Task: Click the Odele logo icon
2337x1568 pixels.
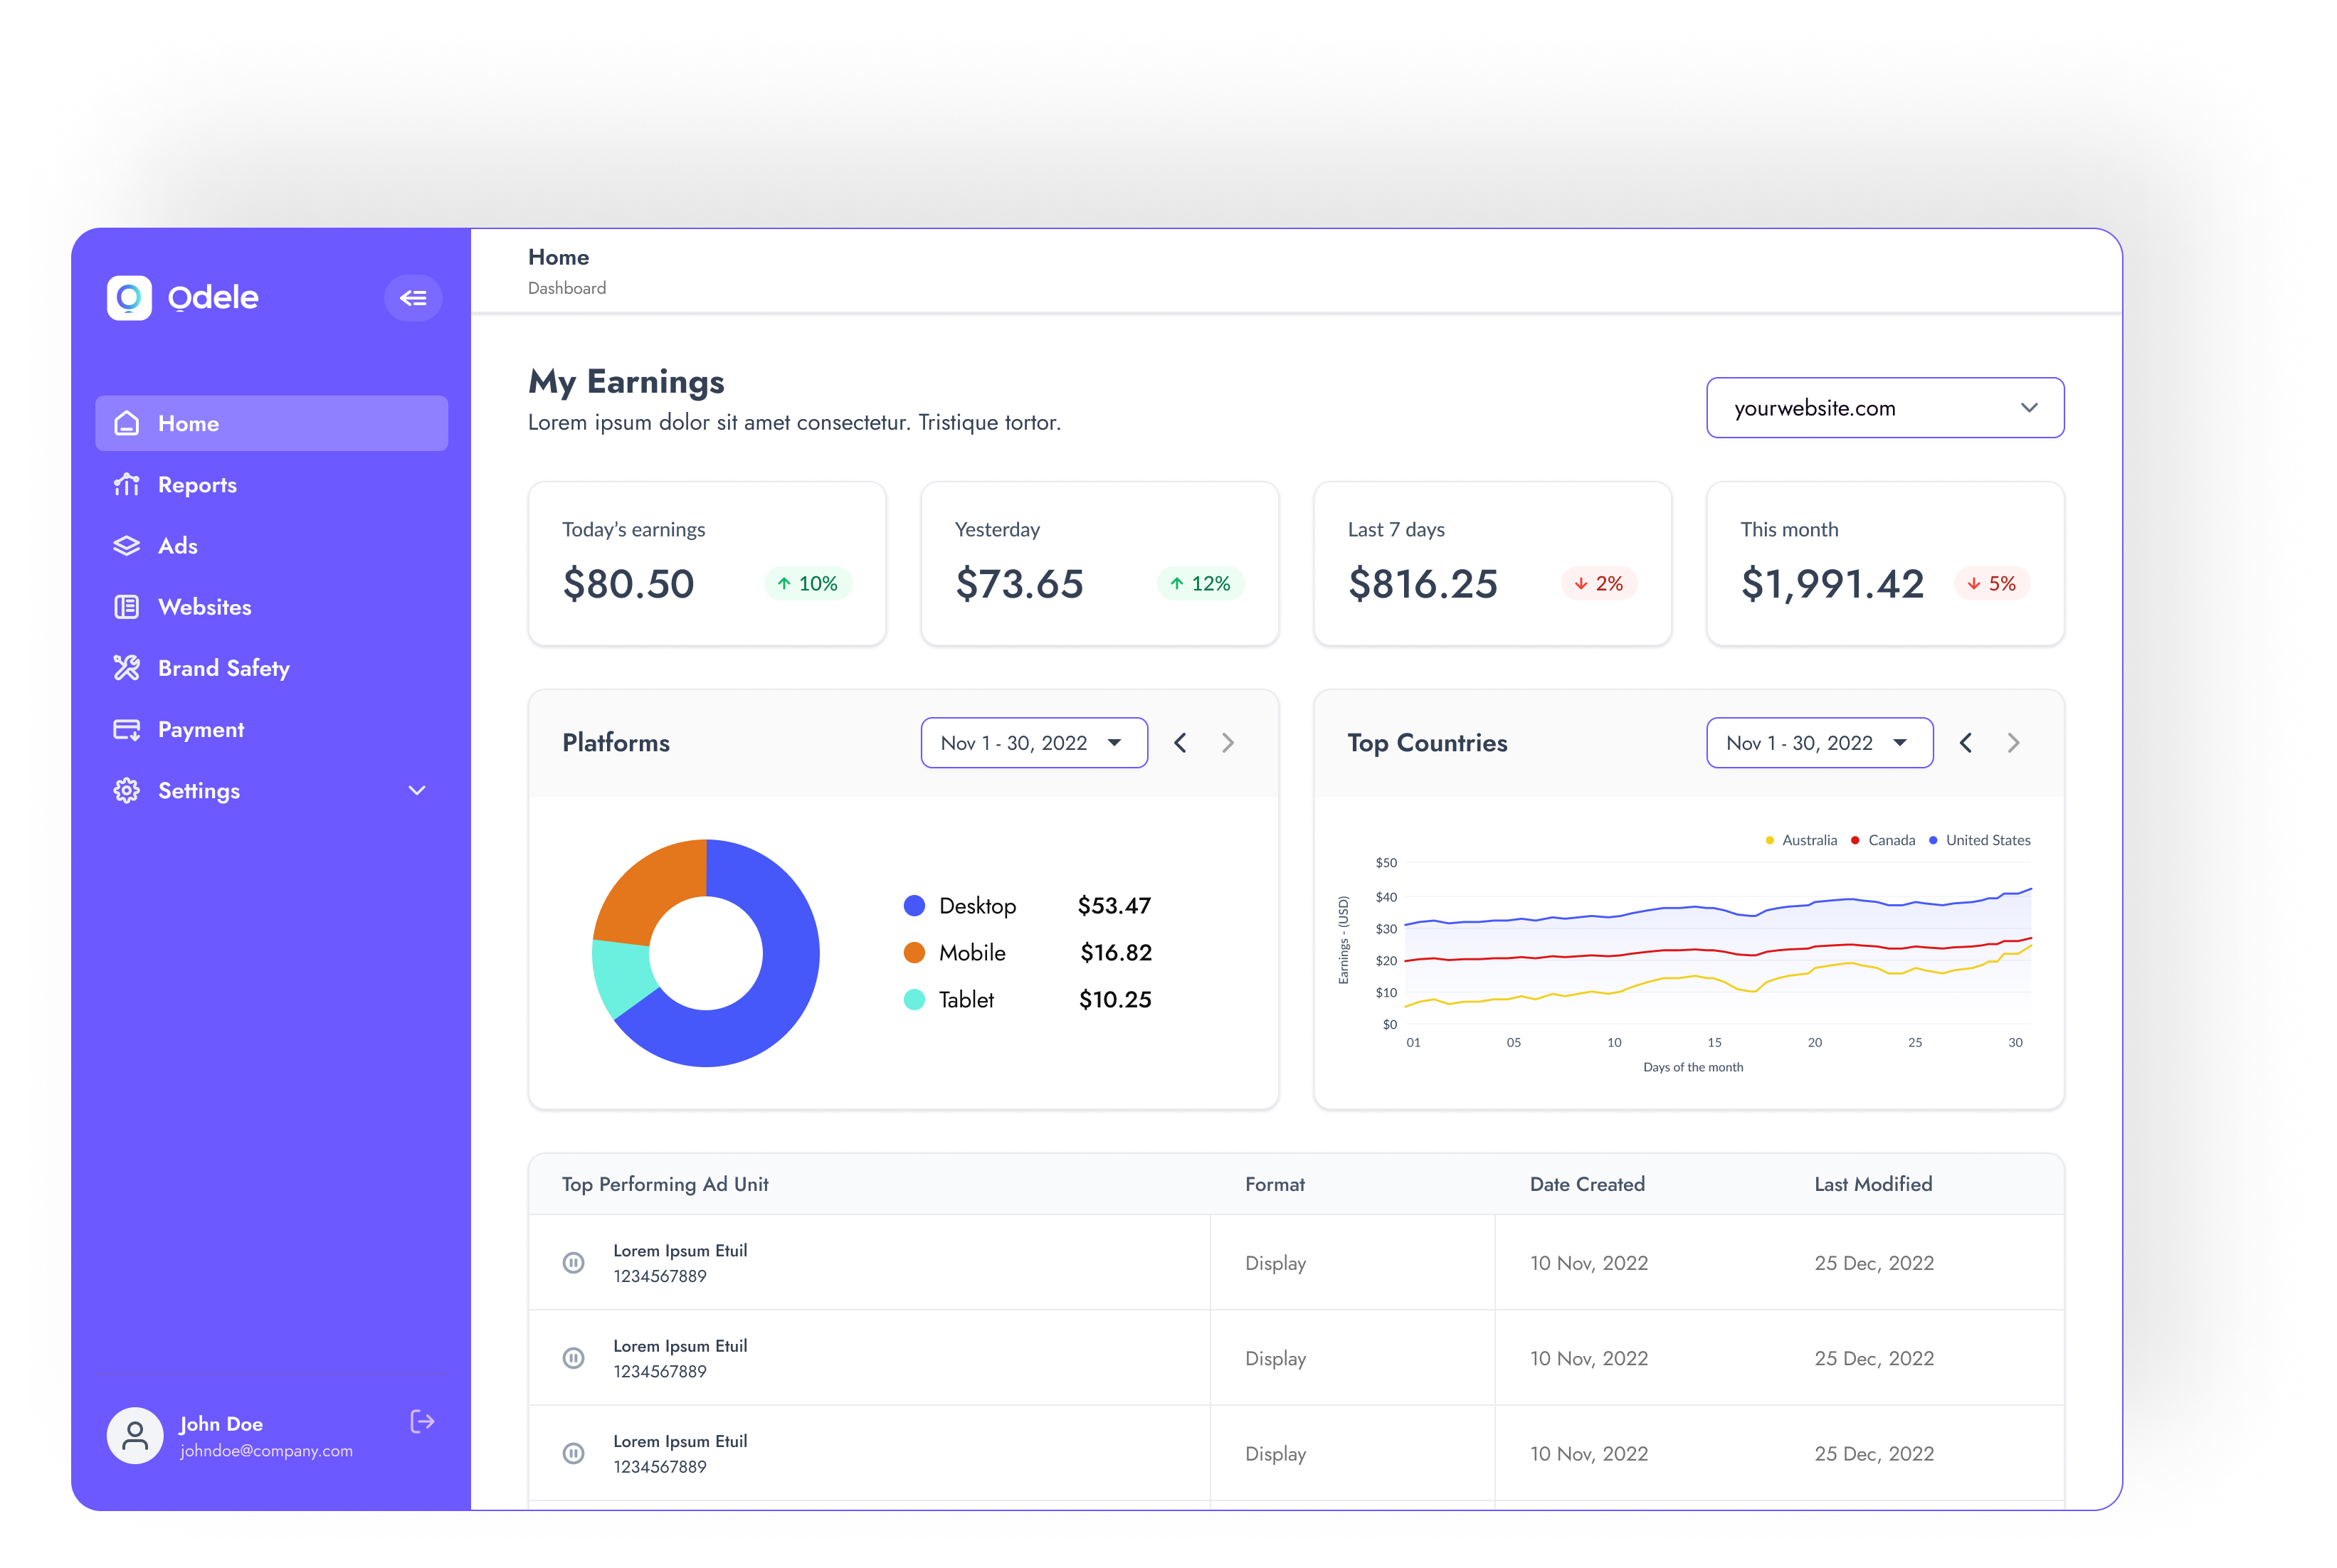Action: click(x=129, y=298)
